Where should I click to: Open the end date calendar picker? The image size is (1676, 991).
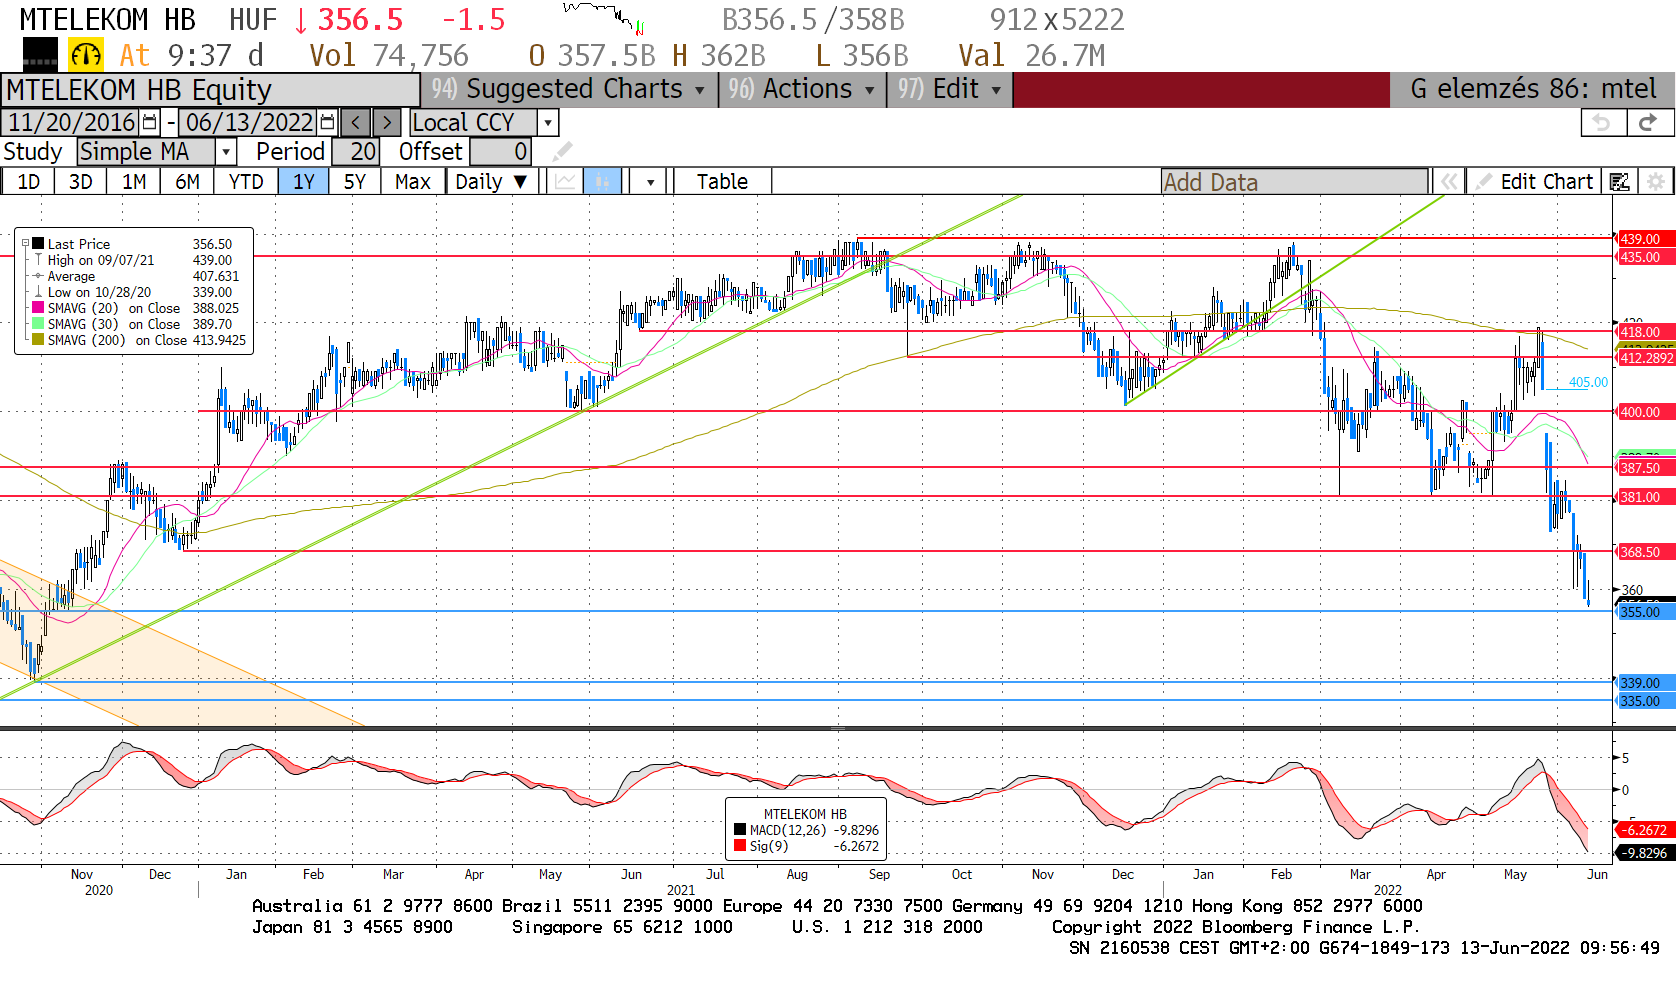tap(327, 122)
